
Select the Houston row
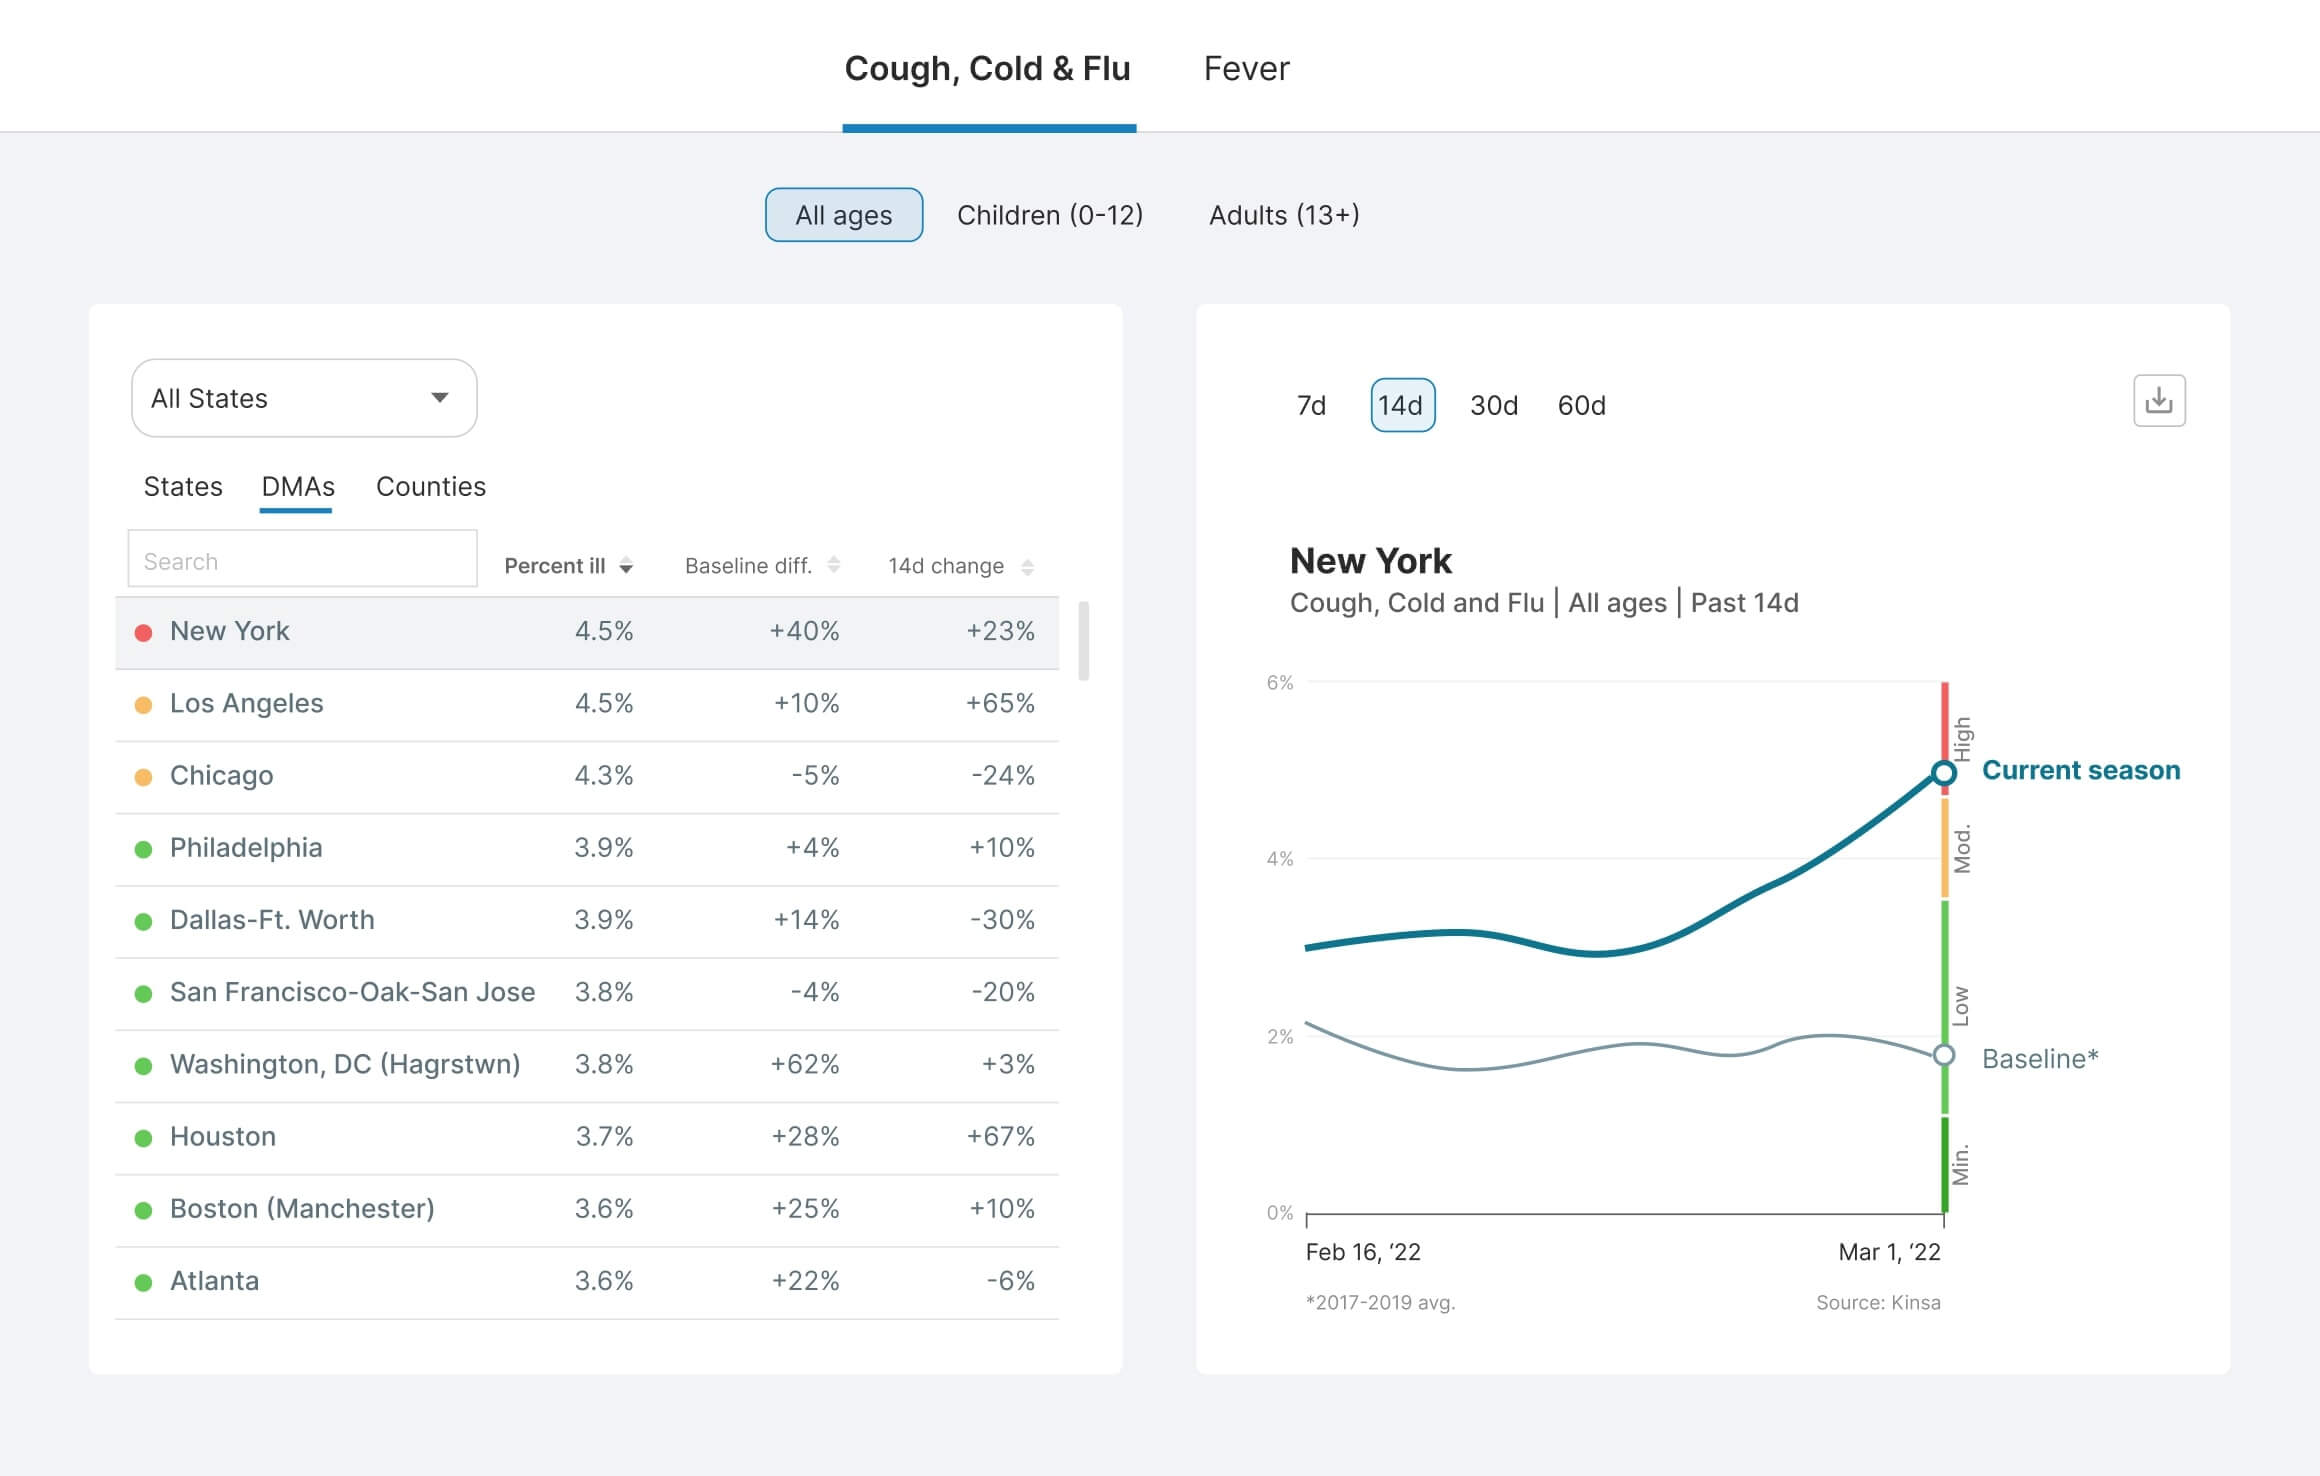(x=586, y=1137)
